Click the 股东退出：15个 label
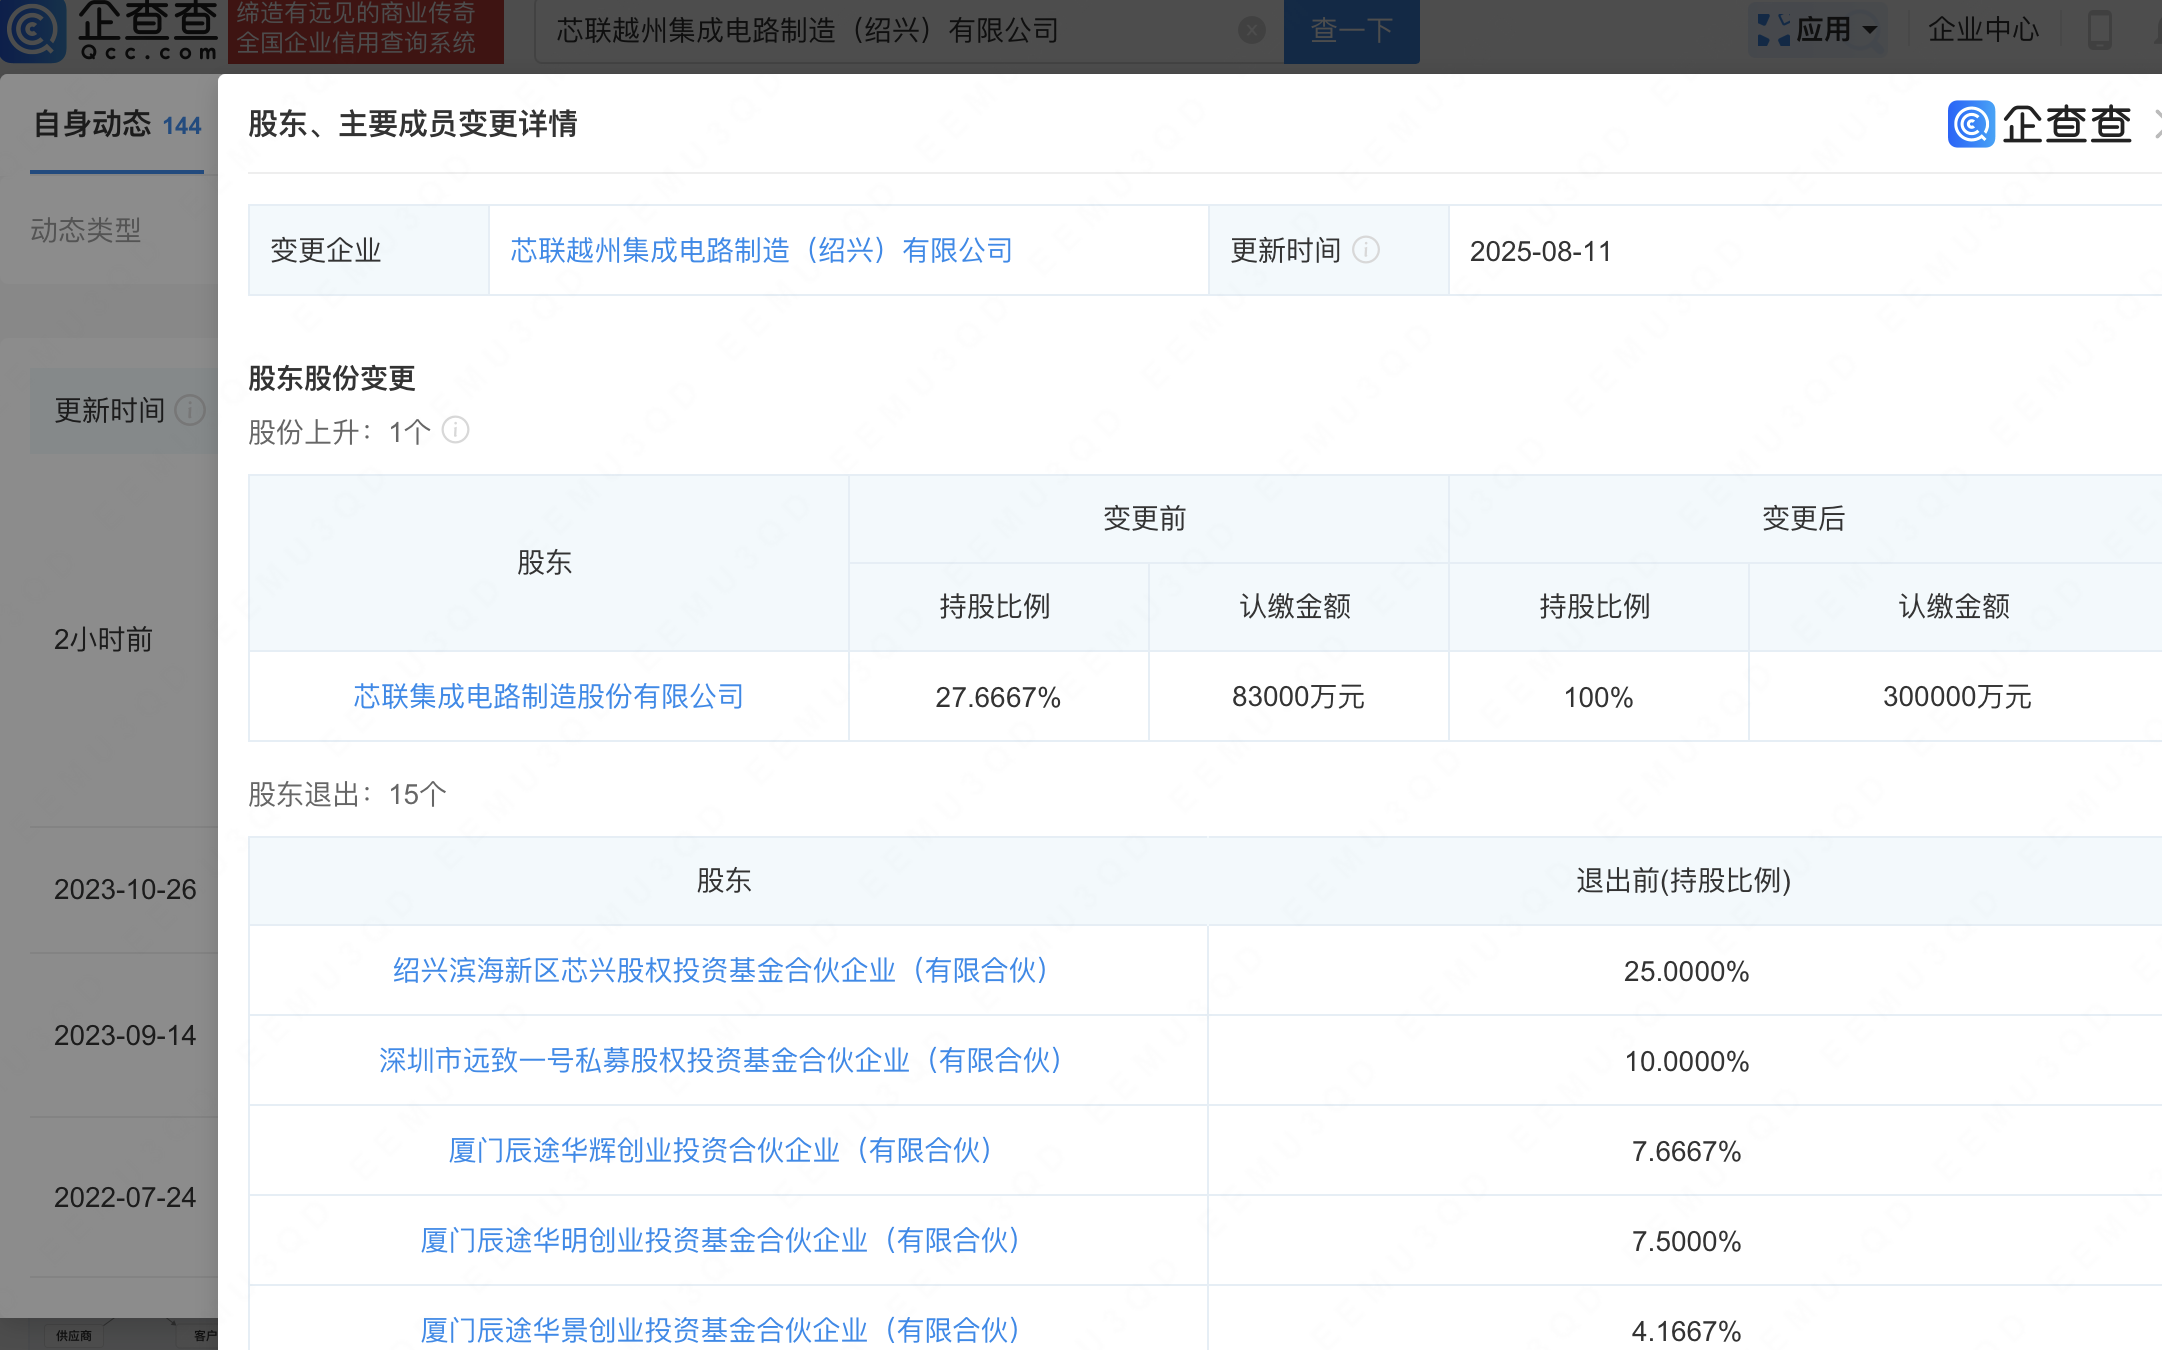2162x1350 pixels. coord(347,794)
